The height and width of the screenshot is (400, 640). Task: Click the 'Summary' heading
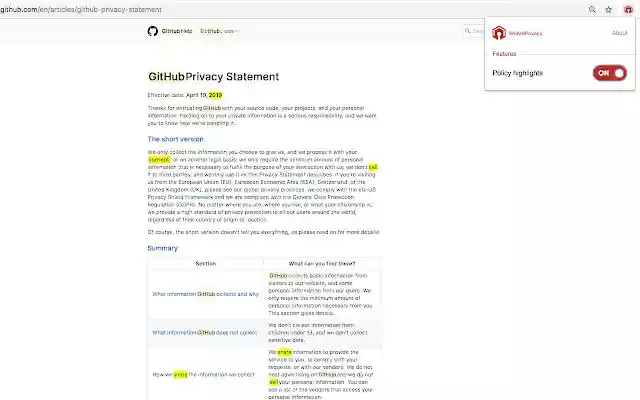pyautogui.click(x=162, y=248)
